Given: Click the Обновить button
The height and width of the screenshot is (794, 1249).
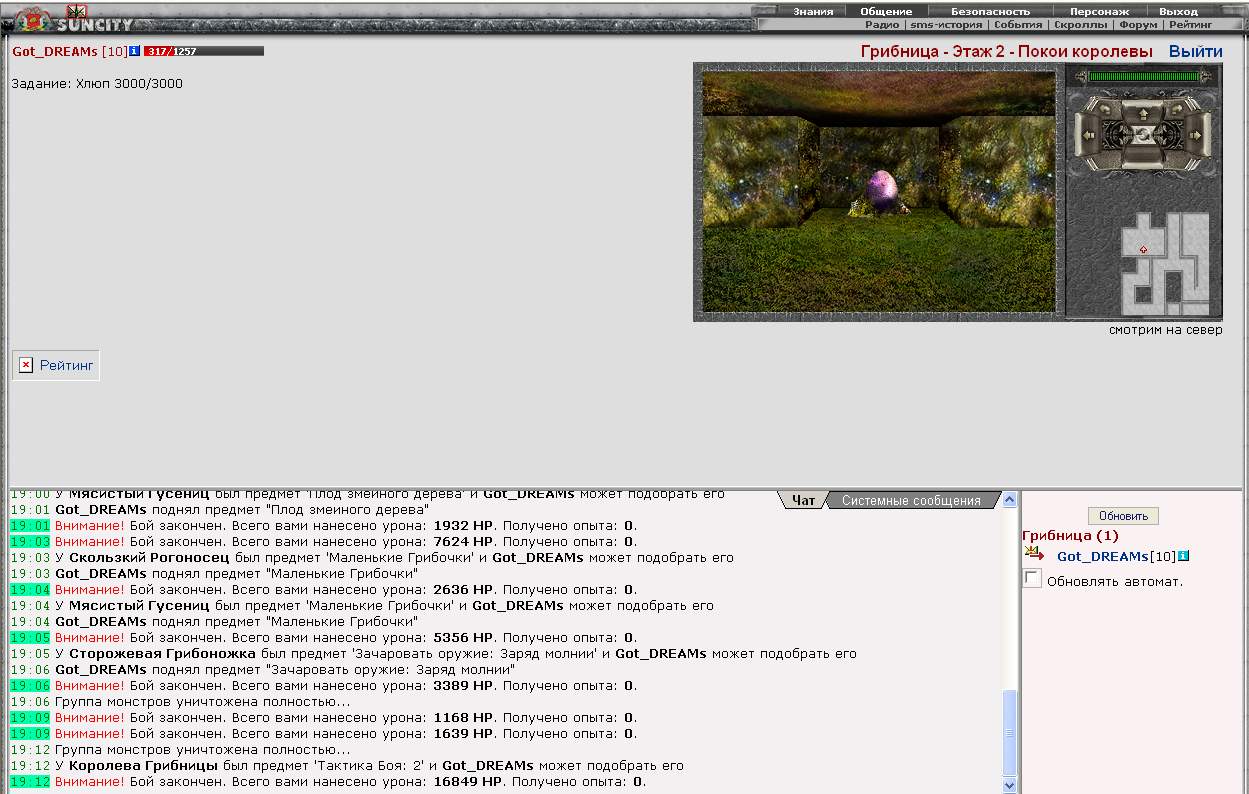Looking at the screenshot, I should tap(1123, 516).
